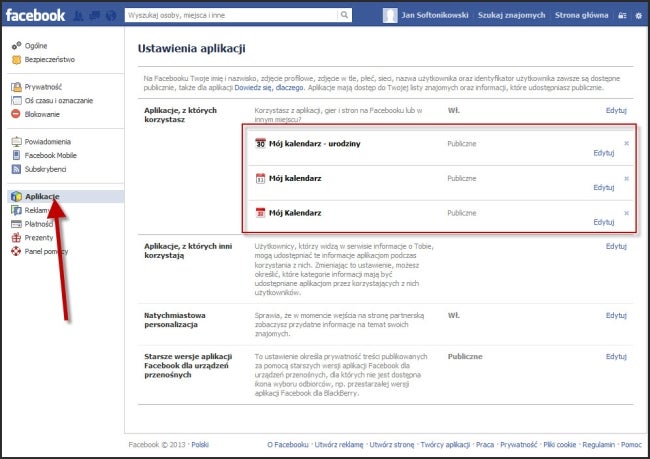Click the Bezpieczeństwo badge icon
Screen dimensions: 650x459
(16, 60)
